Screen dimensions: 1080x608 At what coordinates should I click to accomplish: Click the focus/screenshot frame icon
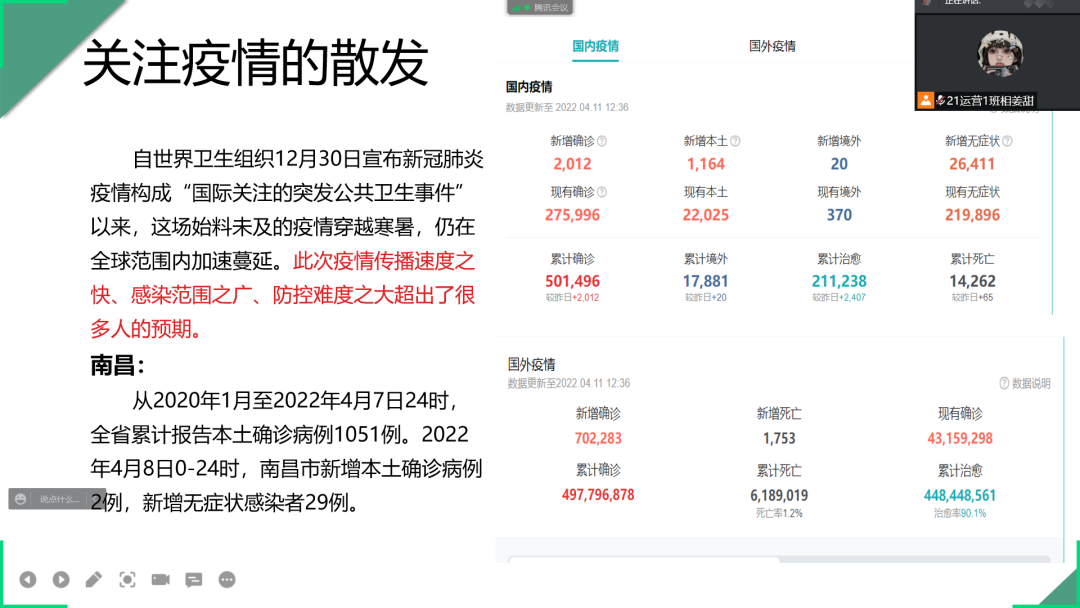click(127, 579)
